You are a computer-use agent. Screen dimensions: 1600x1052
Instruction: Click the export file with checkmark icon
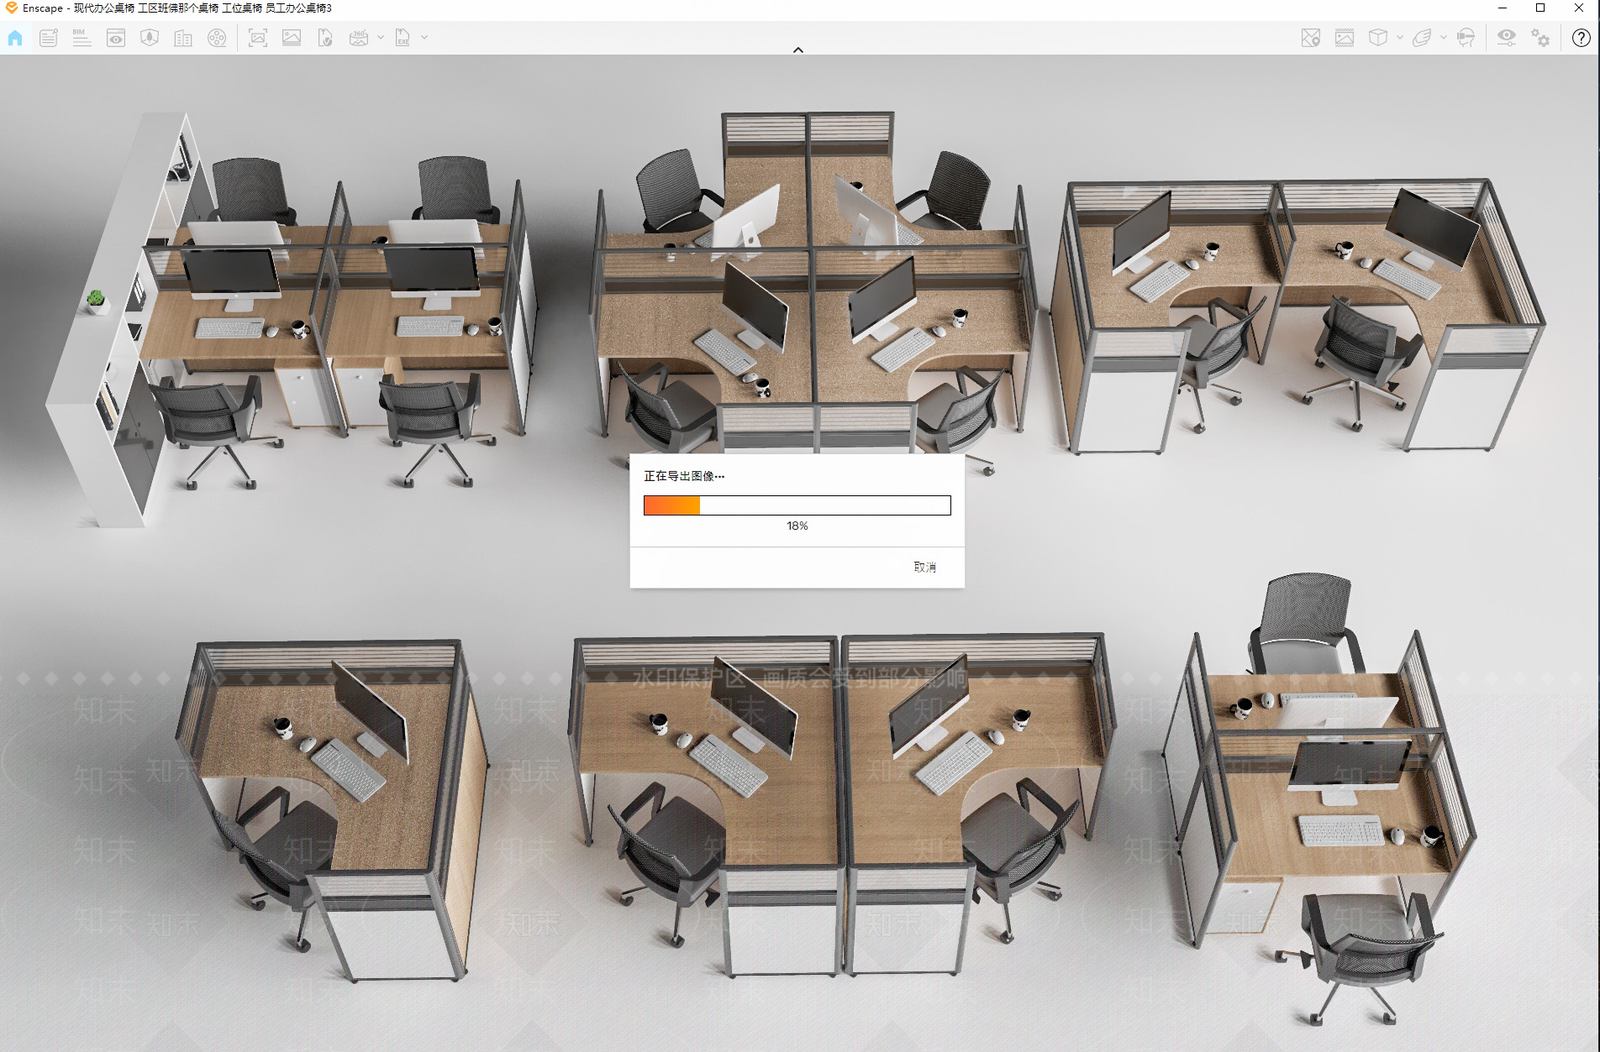coord(325,38)
